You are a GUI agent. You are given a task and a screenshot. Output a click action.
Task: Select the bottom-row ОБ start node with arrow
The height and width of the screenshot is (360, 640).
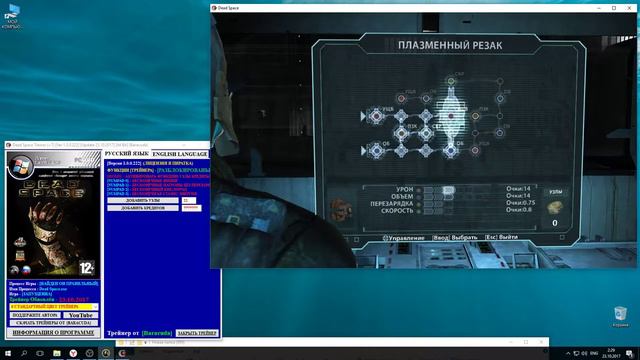[x=376, y=150]
